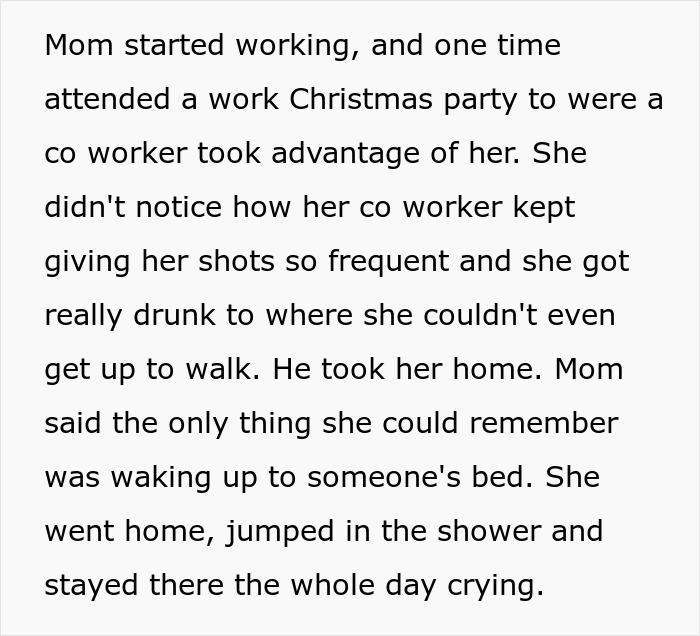Click the word "waking" in the paragraph

point(160,478)
